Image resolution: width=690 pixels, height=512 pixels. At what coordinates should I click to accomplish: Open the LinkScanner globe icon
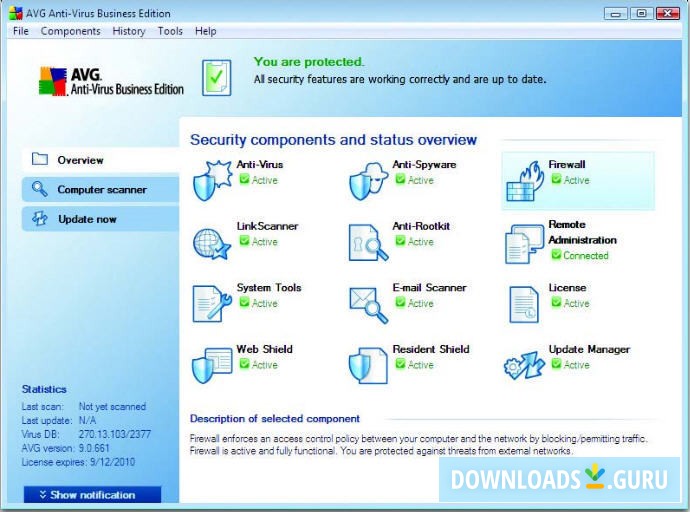(212, 243)
